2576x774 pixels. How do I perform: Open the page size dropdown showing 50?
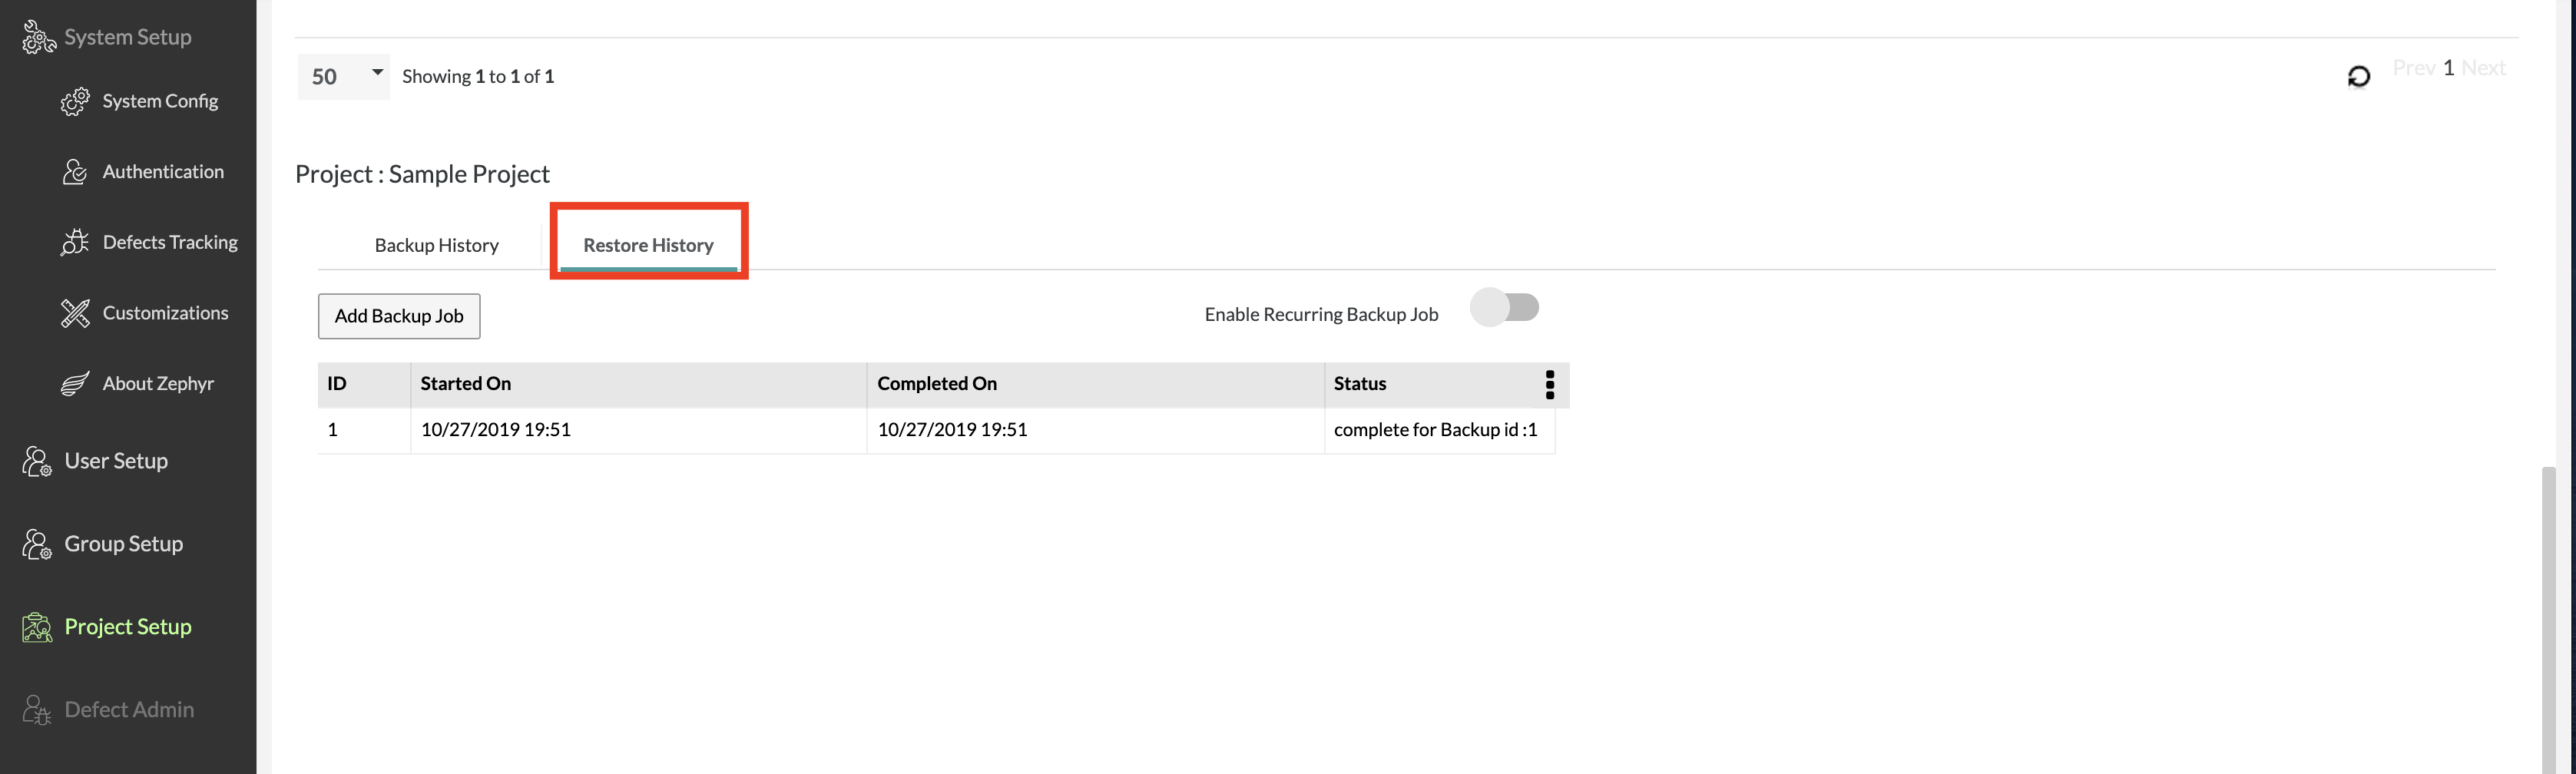point(343,76)
